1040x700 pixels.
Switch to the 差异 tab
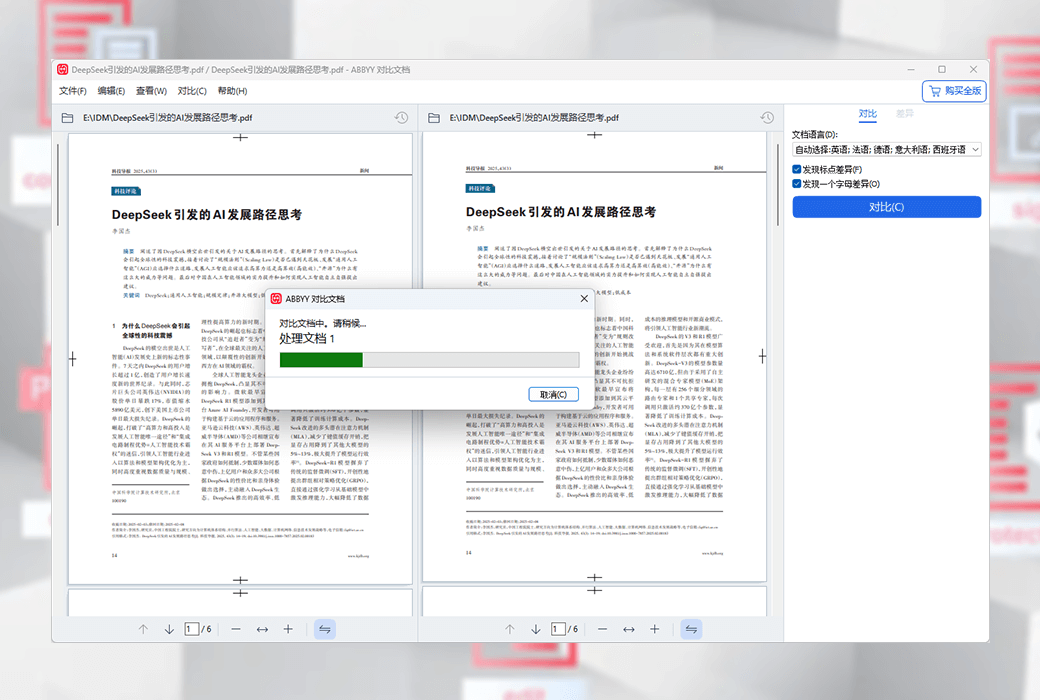coord(904,114)
